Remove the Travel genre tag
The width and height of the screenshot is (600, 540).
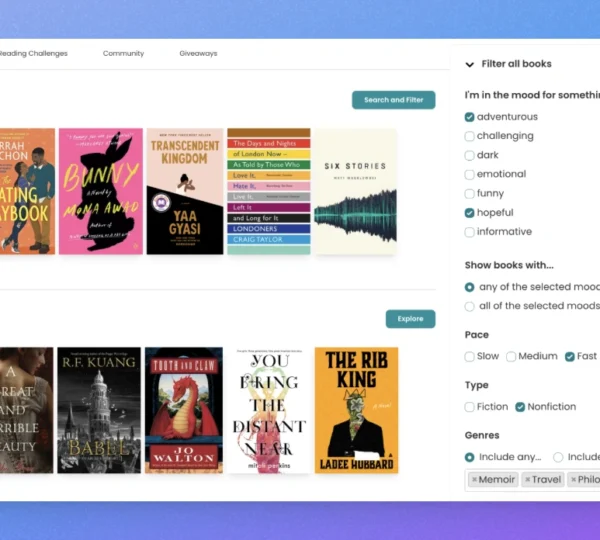click(527, 480)
